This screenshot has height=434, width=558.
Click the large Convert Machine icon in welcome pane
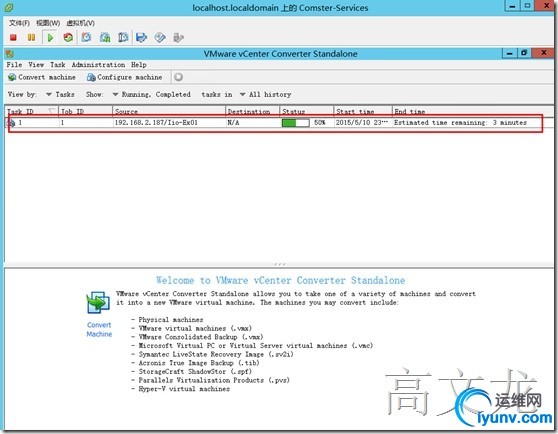tap(98, 302)
